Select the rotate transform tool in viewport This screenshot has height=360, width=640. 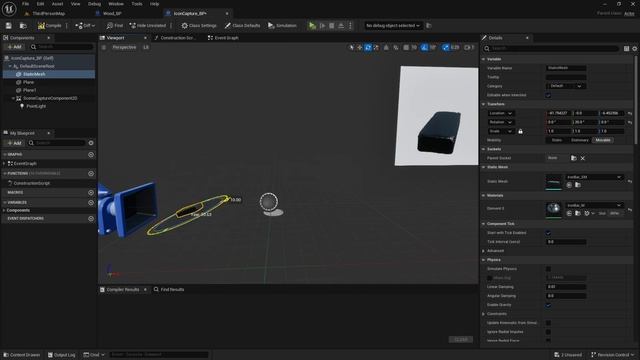tap(368, 48)
